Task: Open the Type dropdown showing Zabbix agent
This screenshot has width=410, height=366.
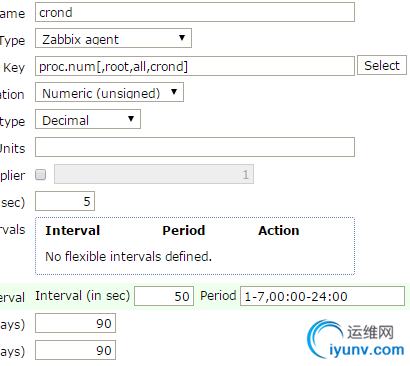Action: pos(113,38)
